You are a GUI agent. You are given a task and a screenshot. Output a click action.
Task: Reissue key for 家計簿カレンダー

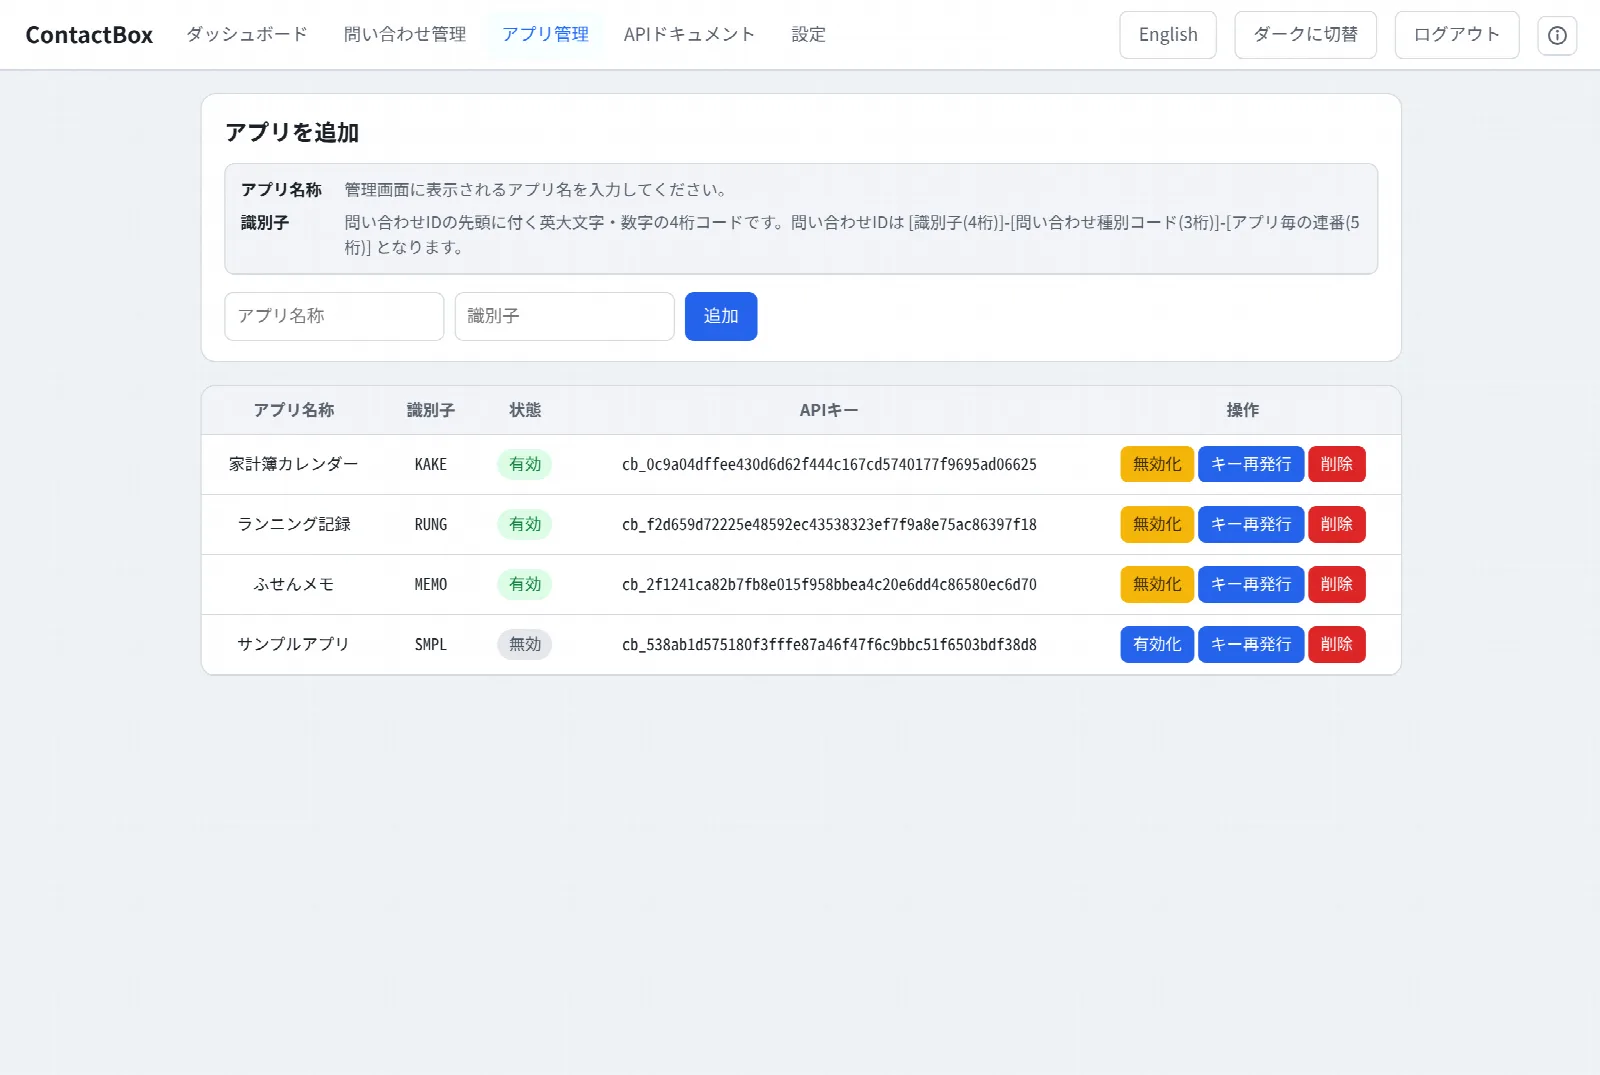pyautogui.click(x=1251, y=464)
